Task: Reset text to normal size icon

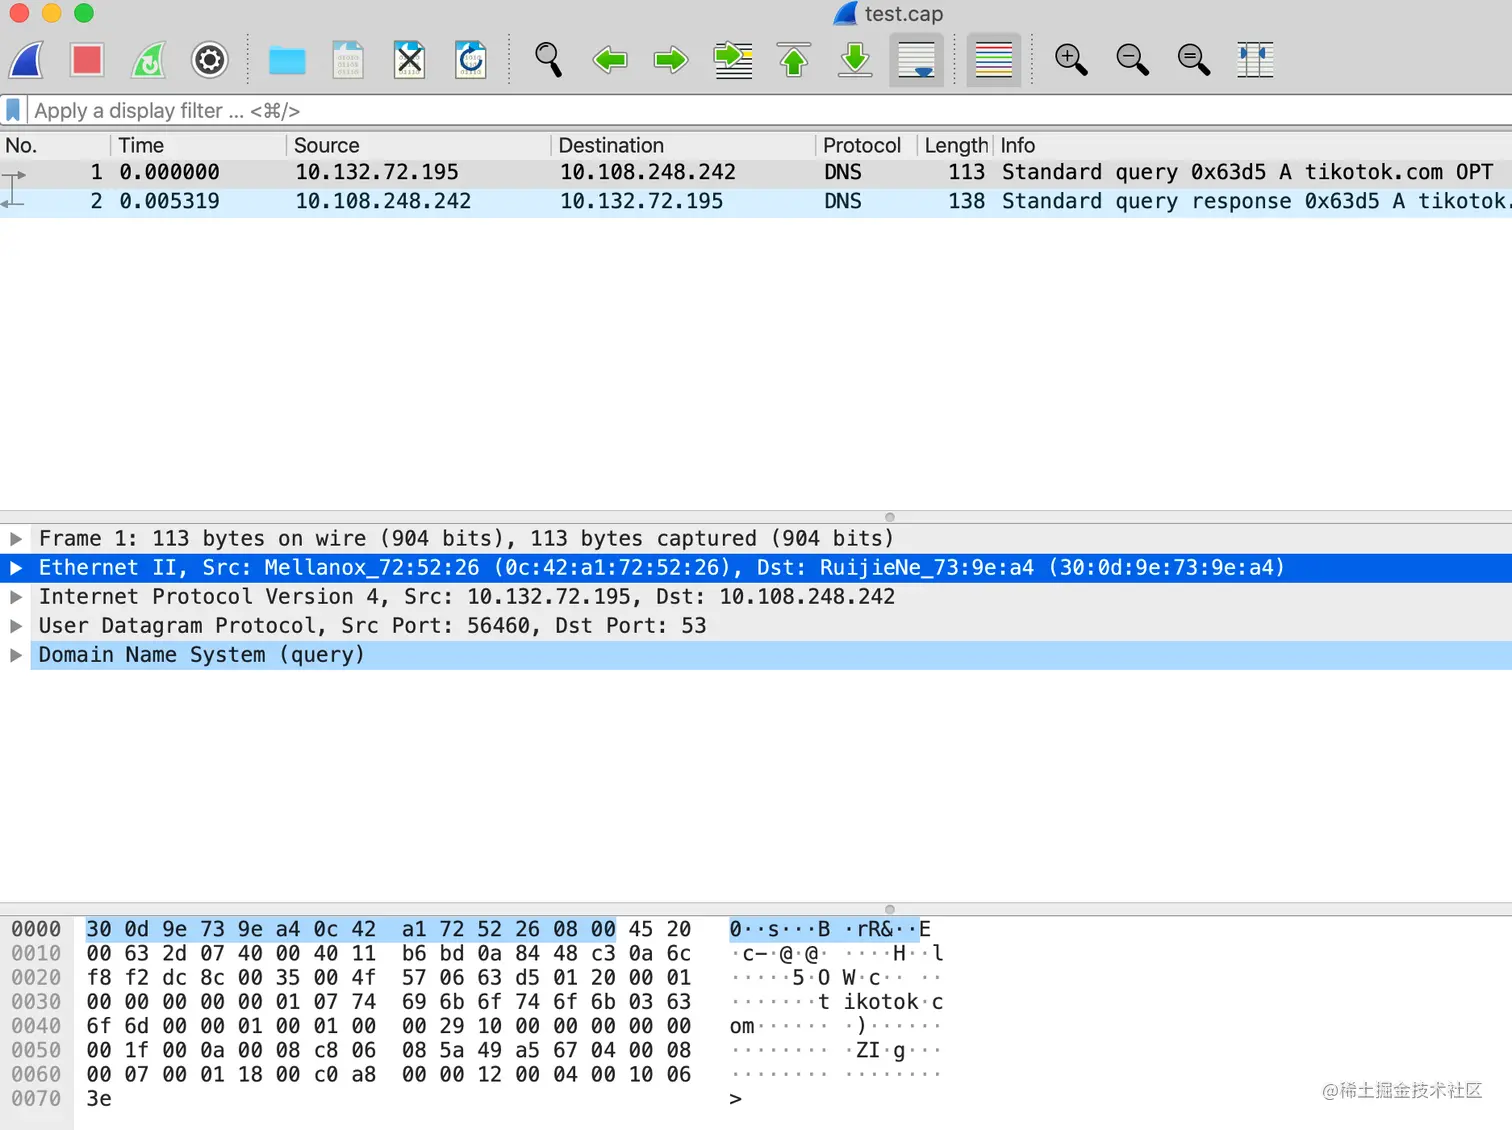Action: point(1193,60)
